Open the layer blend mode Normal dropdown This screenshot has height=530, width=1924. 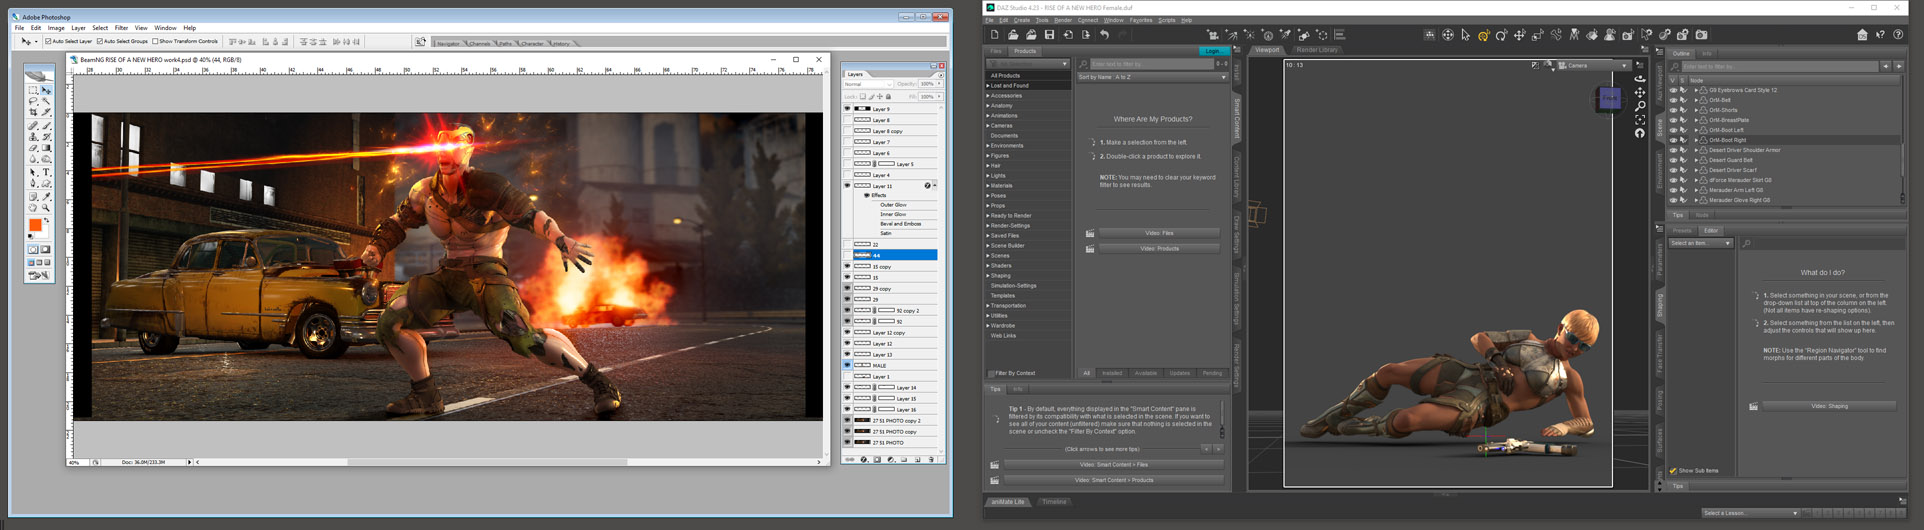coord(866,84)
